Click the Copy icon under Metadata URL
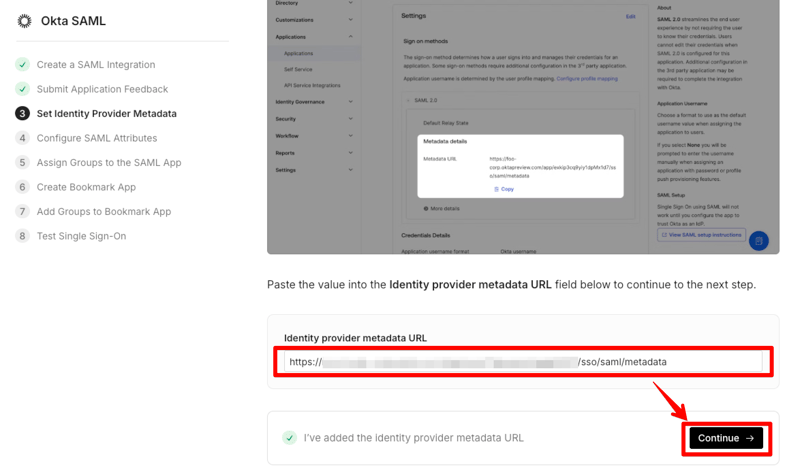The width and height of the screenshot is (800, 472). (497, 189)
